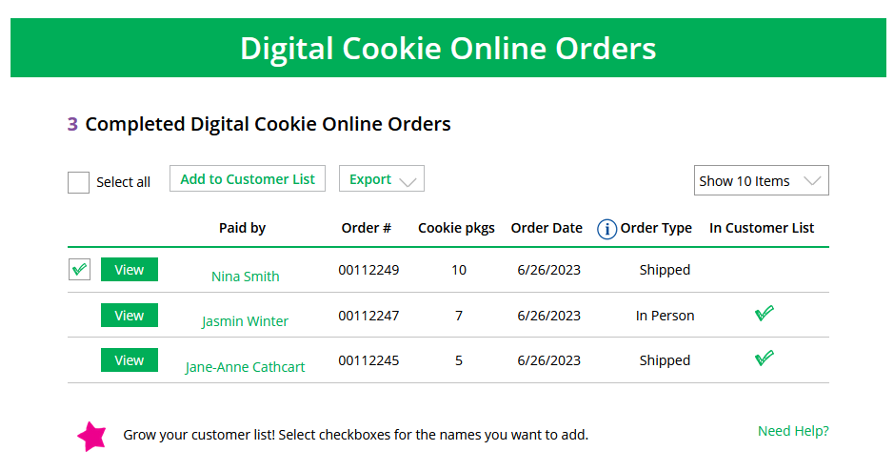Open the Jasmin Winter customer link
The width and height of the screenshot is (894, 472).
(245, 322)
